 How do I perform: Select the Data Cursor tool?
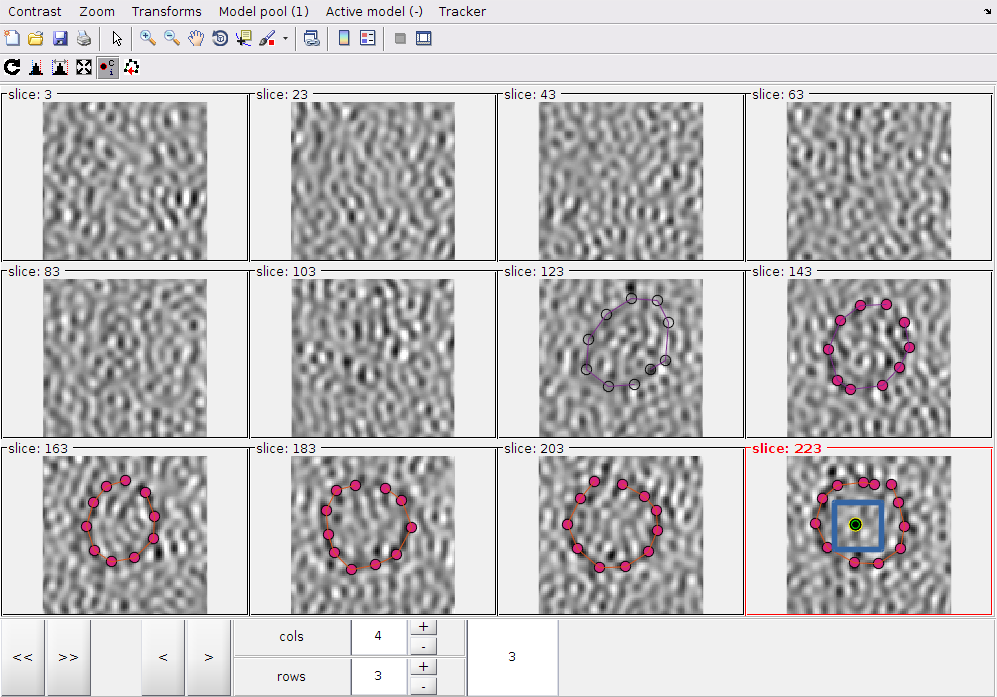244,38
